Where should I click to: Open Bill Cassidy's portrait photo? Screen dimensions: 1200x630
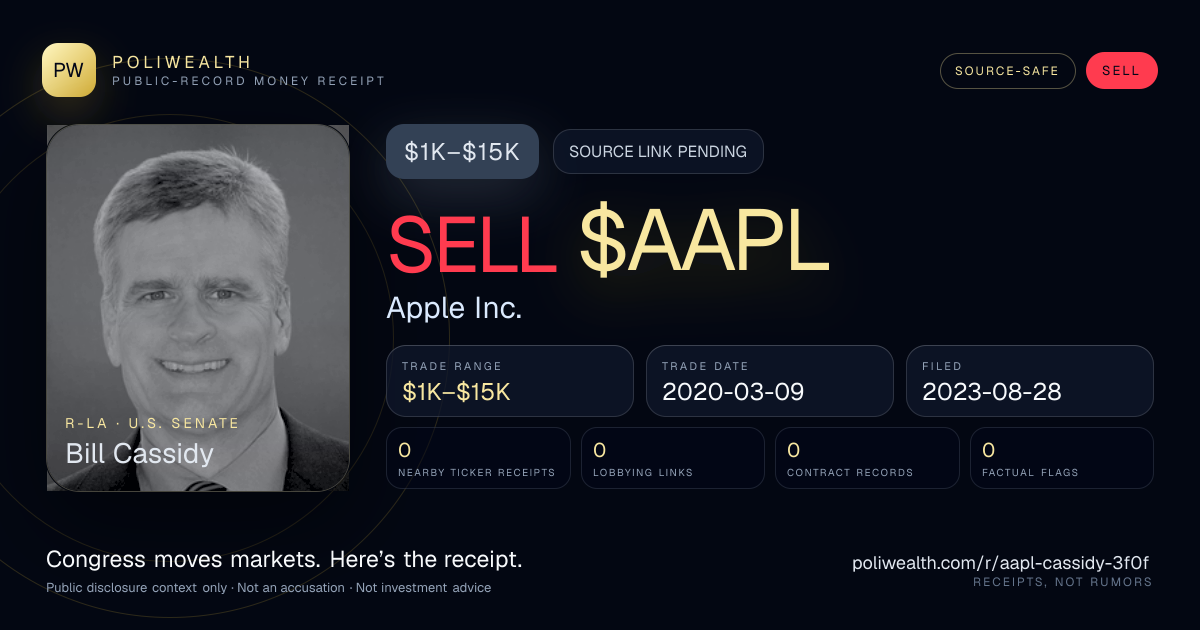tap(198, 308)
